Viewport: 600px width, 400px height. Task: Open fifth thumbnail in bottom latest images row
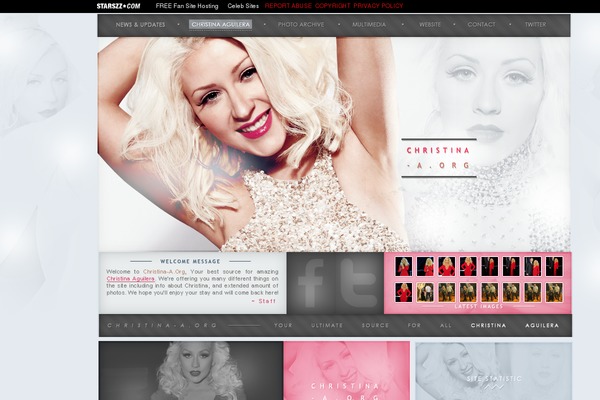[489, 292]
